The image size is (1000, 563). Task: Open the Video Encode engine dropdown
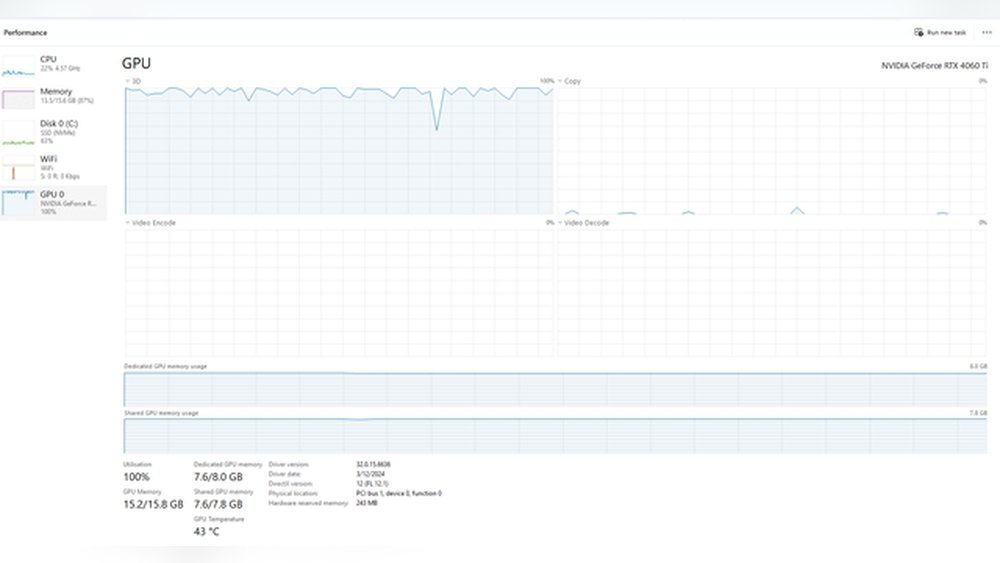point(128,223)
